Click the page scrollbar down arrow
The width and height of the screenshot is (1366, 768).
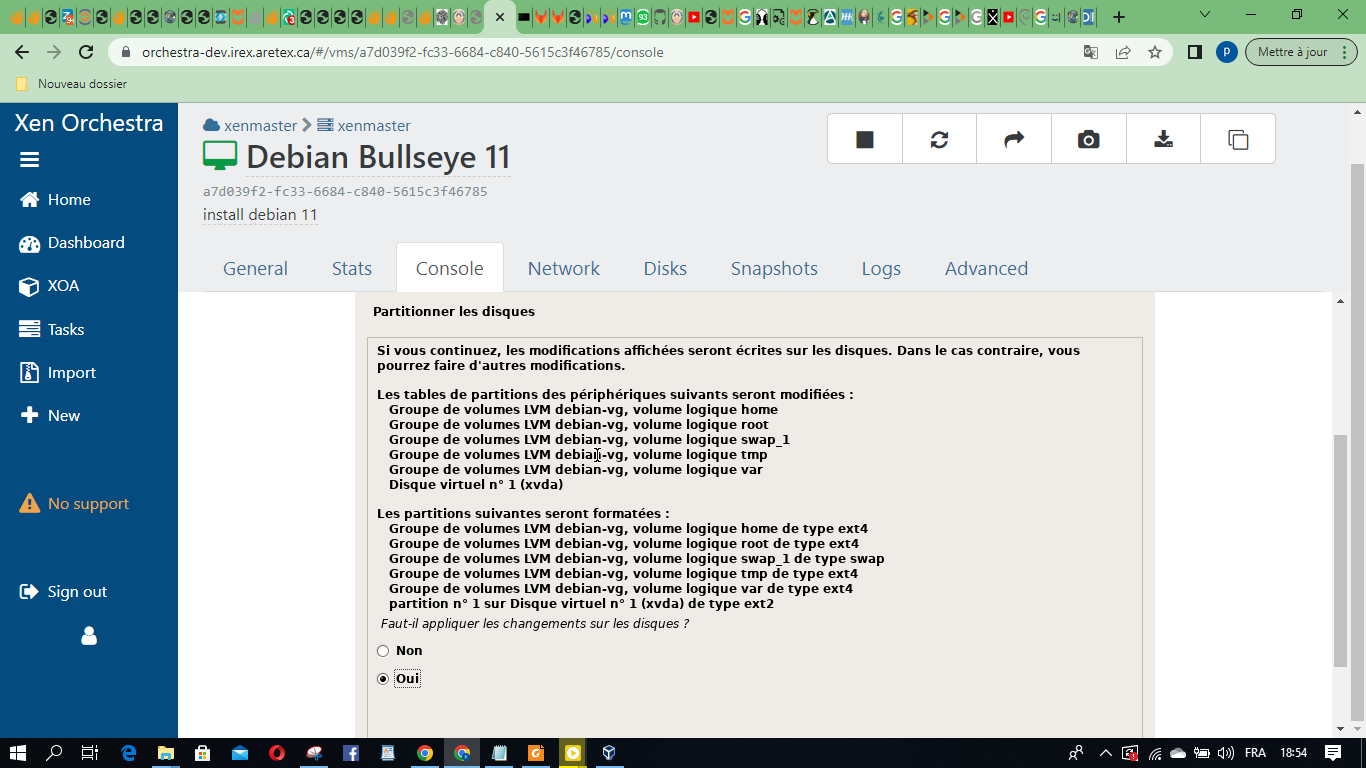pyautogui.click(x=1358, y=728)
